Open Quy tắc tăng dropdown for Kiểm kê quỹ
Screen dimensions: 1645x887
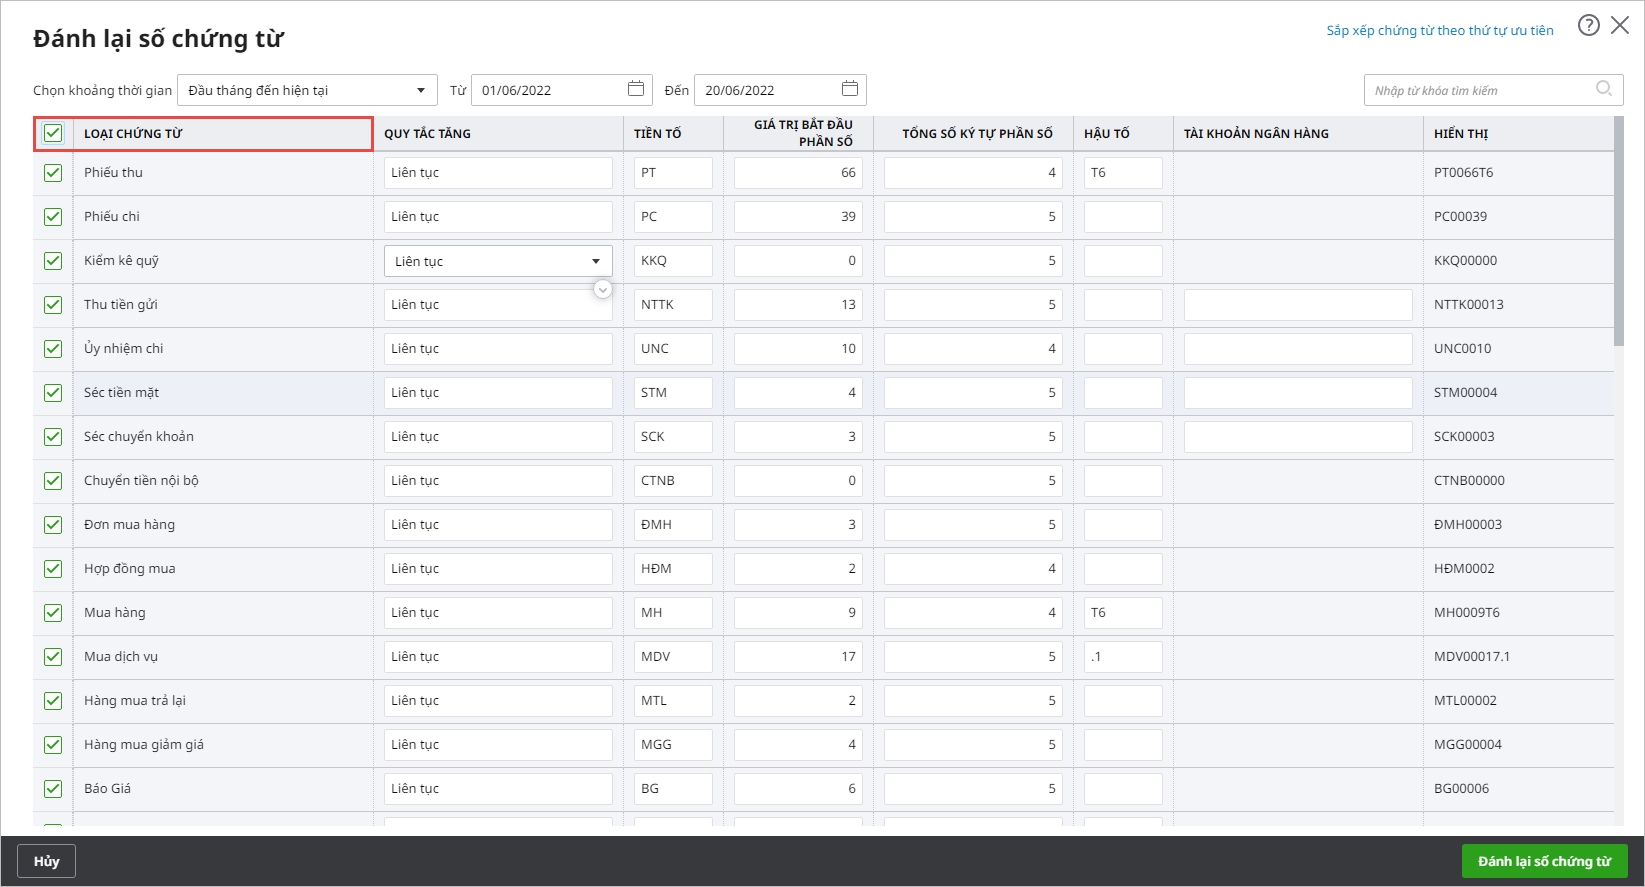click(497, 261)
